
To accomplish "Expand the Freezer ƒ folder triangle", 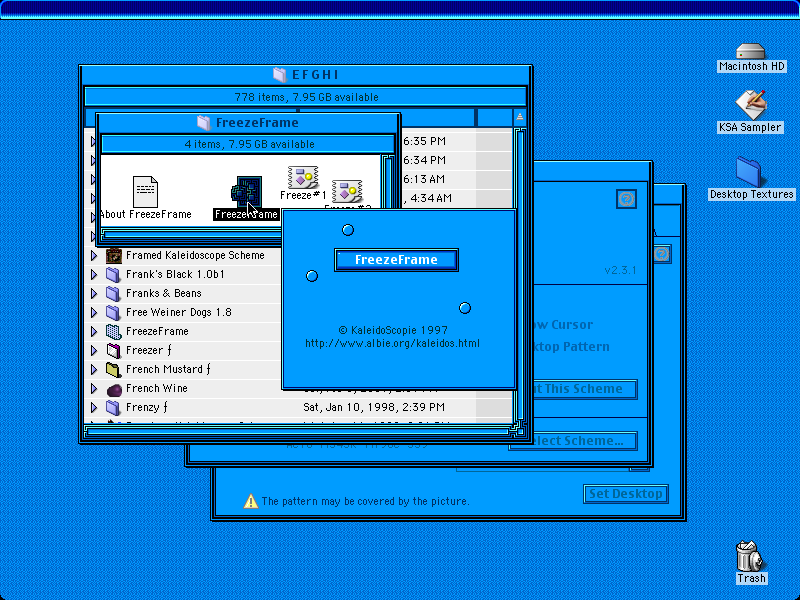I will [x=94, y=351].
